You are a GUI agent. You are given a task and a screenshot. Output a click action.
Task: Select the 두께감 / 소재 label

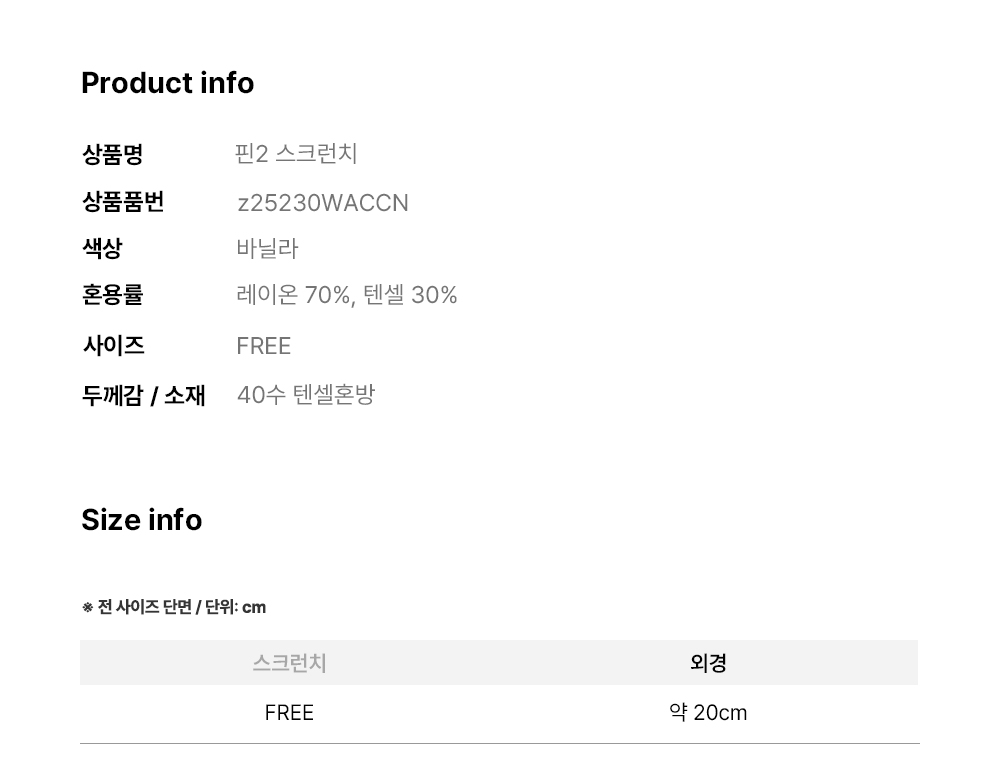coord(143,395)
